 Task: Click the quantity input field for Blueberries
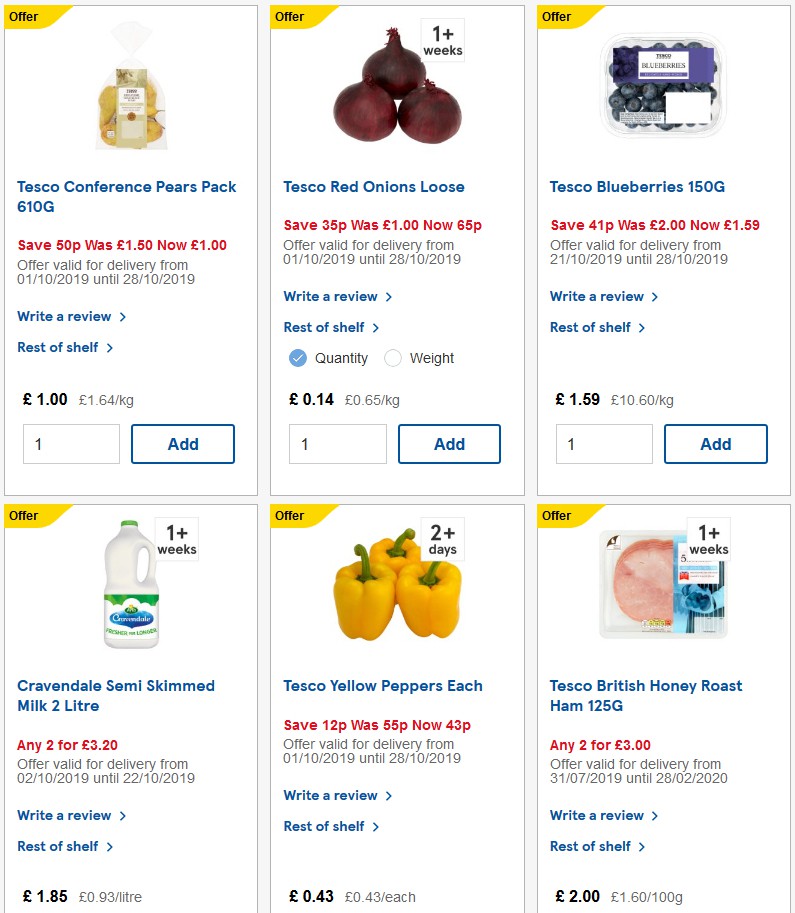click(604, 443)
